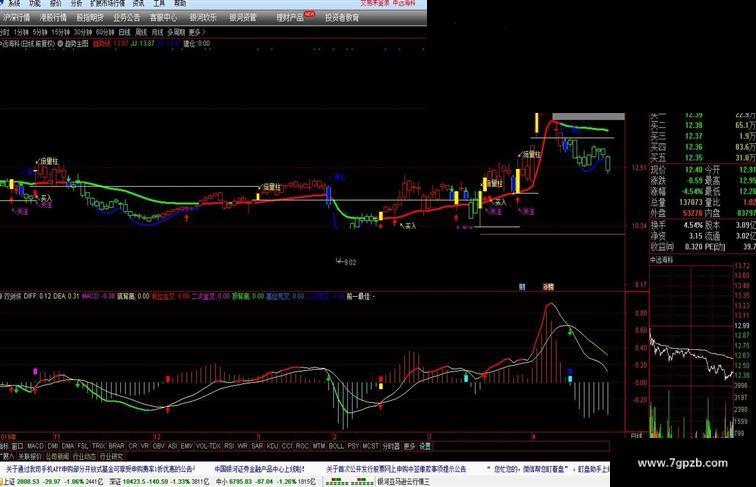Select the KDJ indicator tab

click(272, 446)
